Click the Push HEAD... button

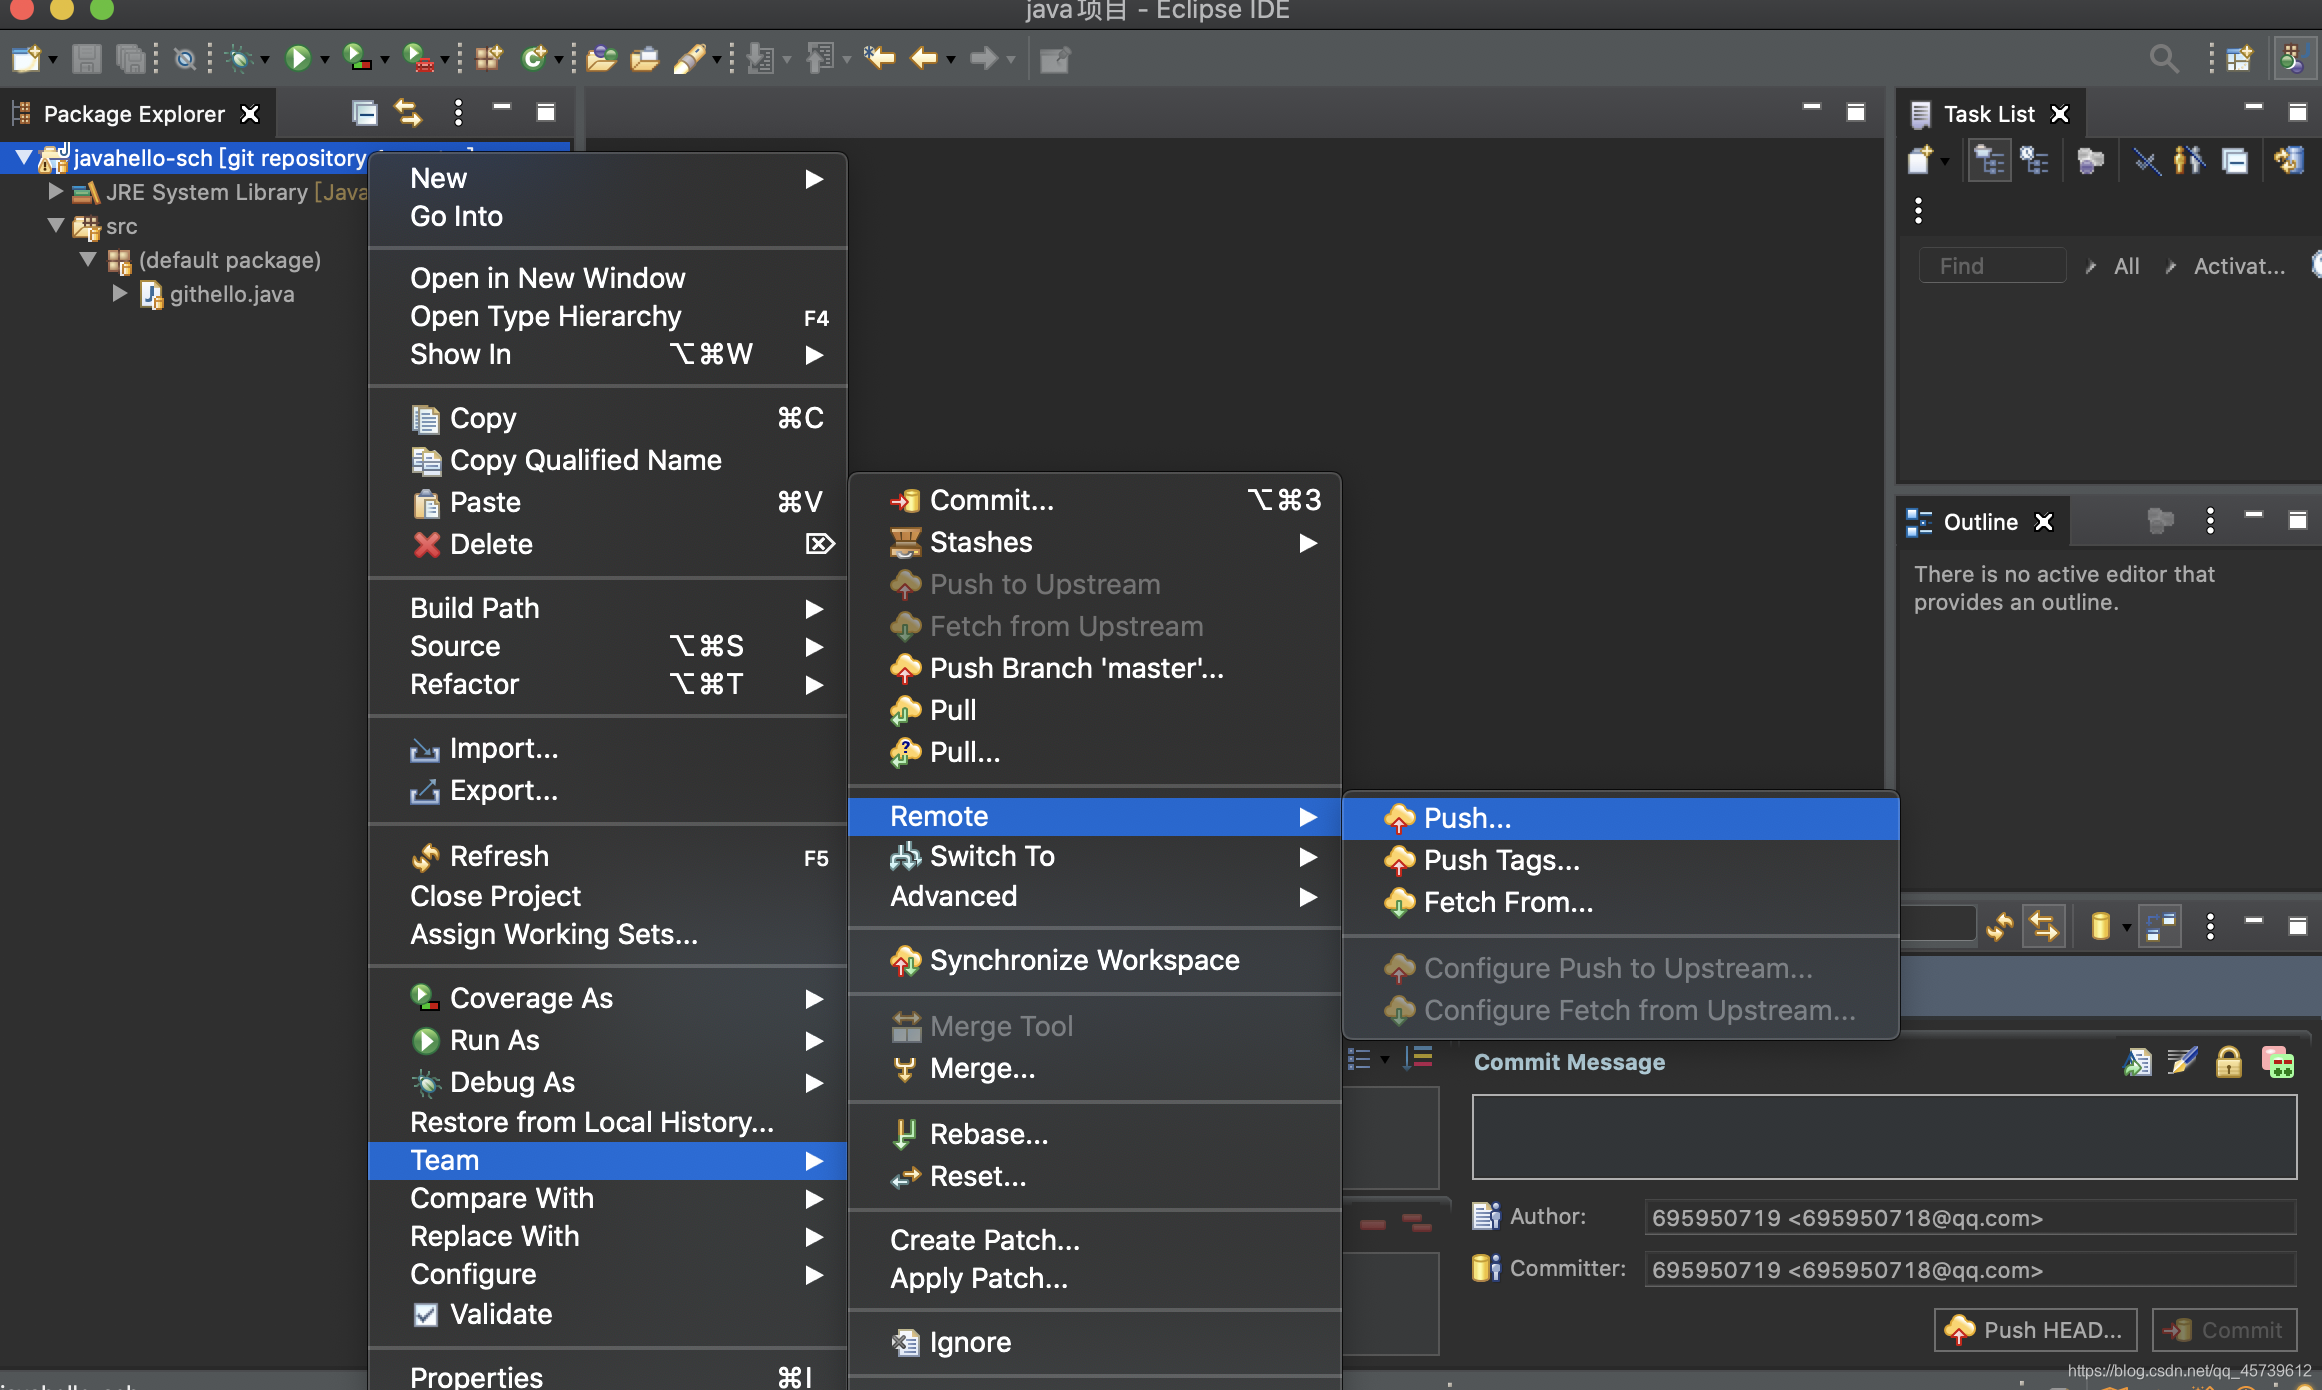pyautogui.click(x=2035, y=1330)
